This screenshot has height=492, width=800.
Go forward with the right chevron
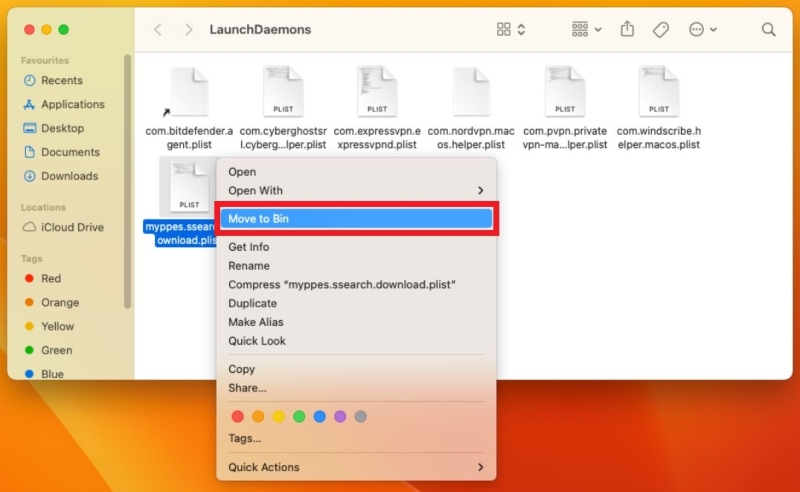pos(189,30)
